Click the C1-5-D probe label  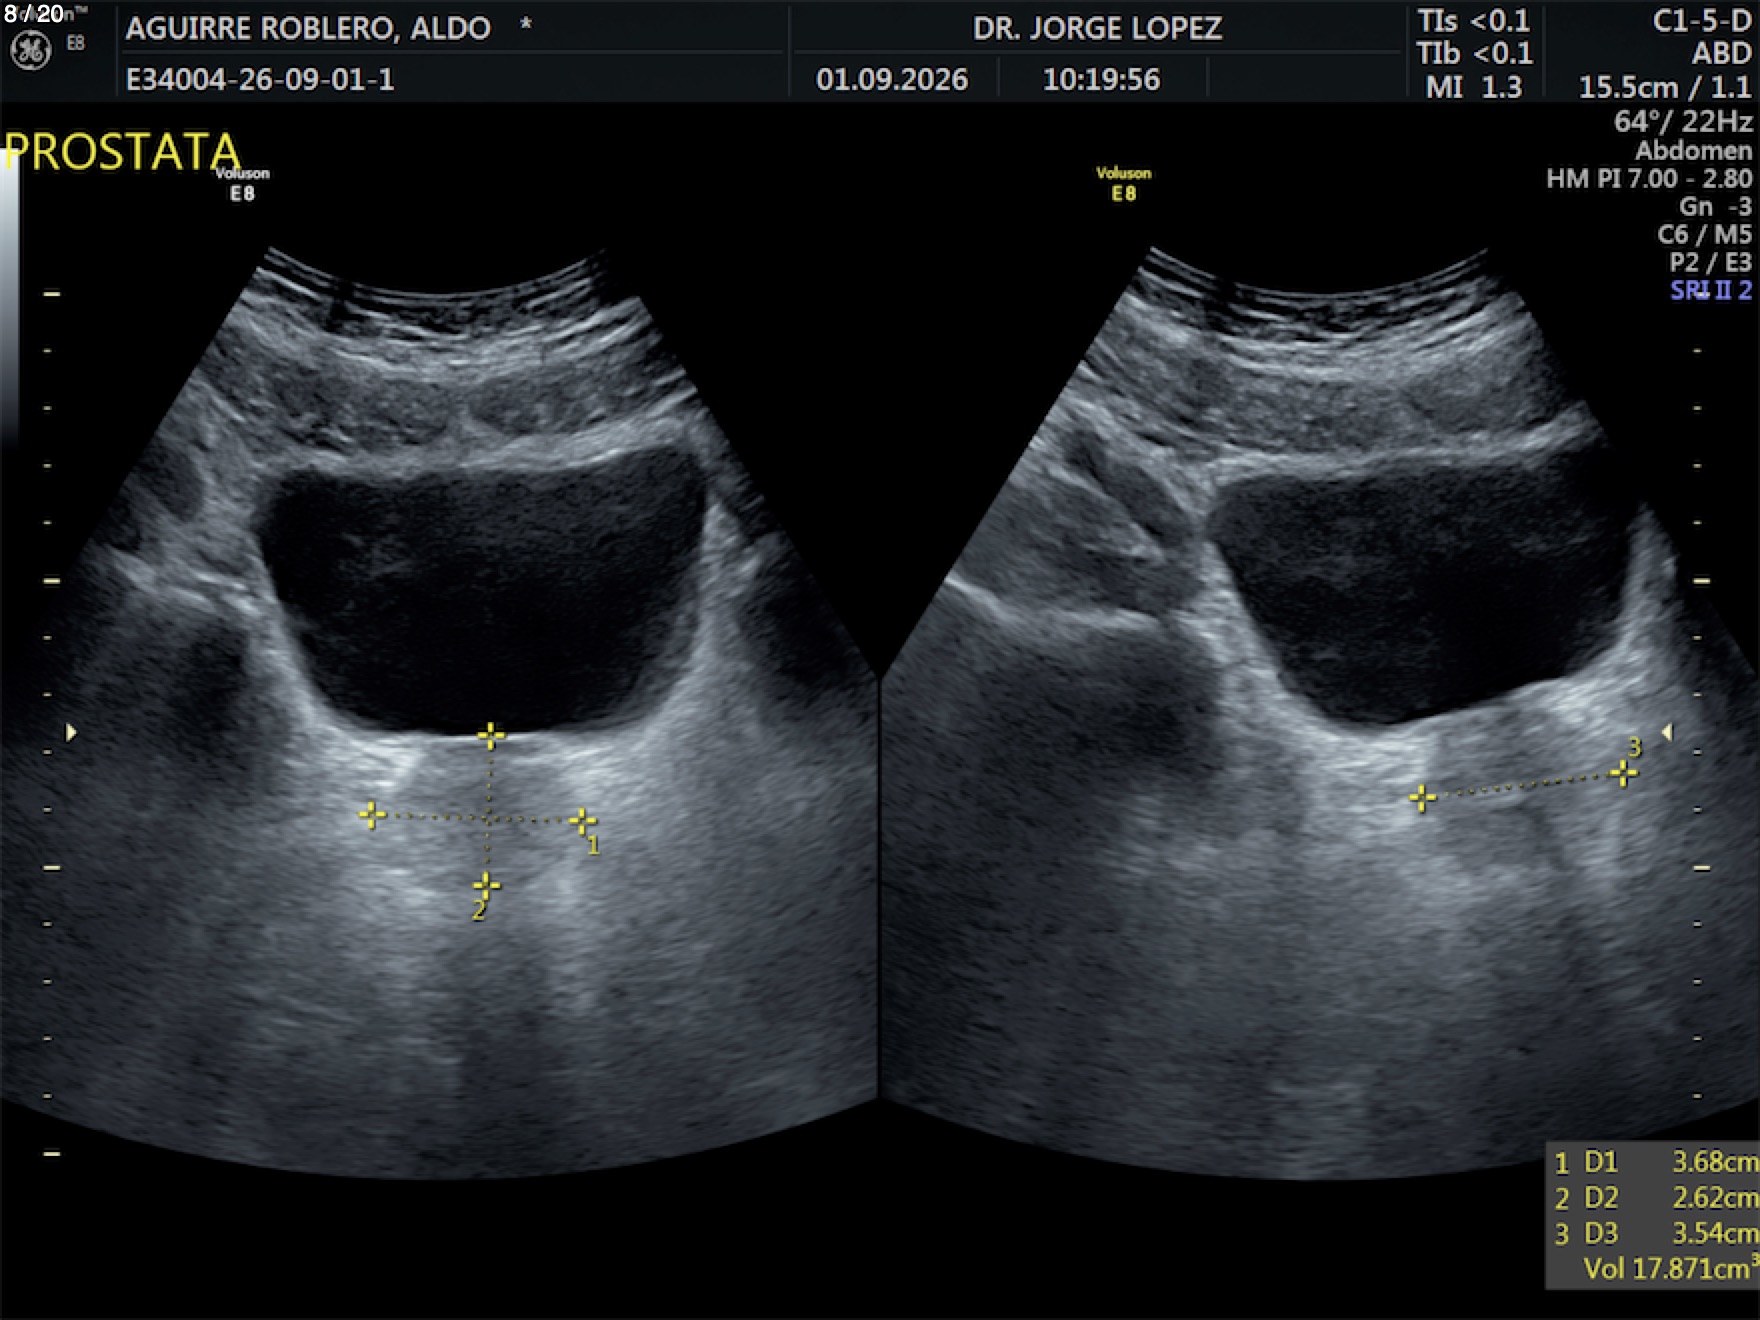(x=1702, y=21)
